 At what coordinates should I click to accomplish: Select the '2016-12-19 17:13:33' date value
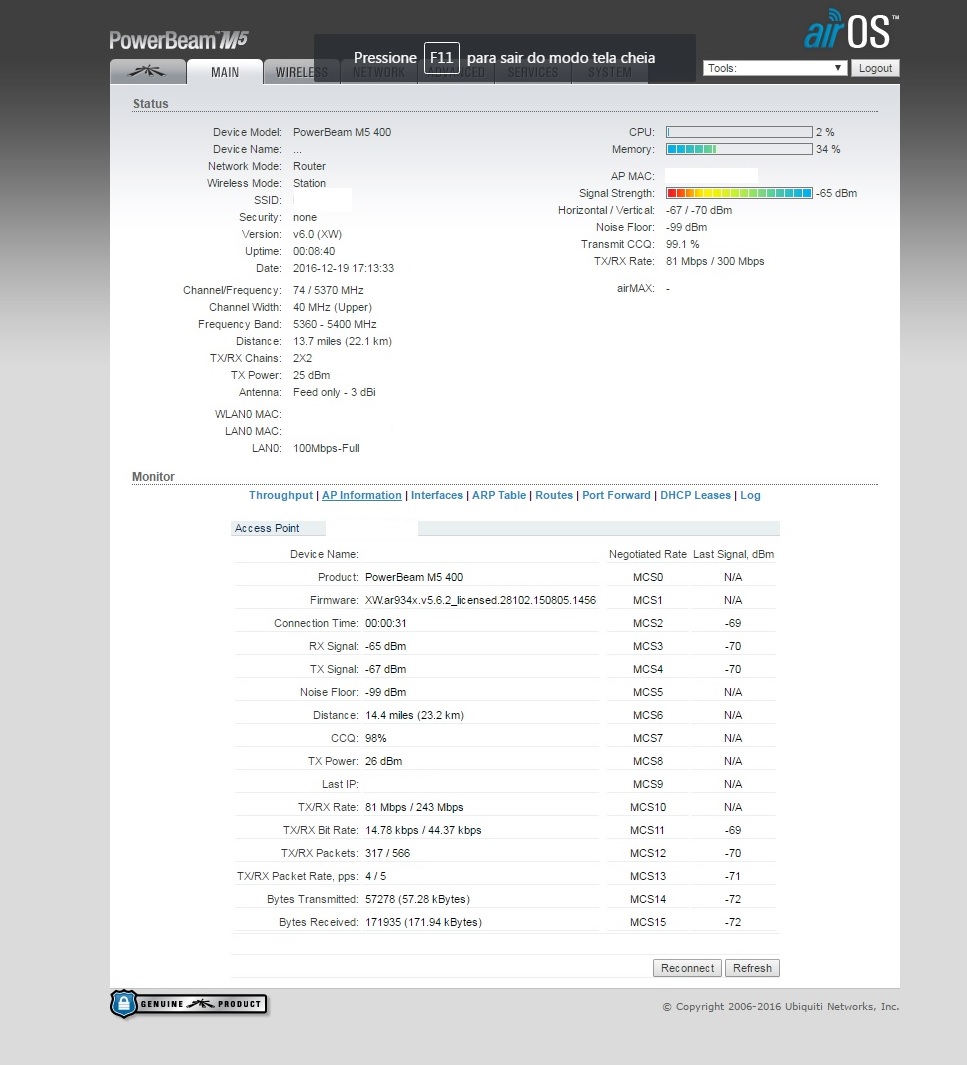click(x=343, y=268)
